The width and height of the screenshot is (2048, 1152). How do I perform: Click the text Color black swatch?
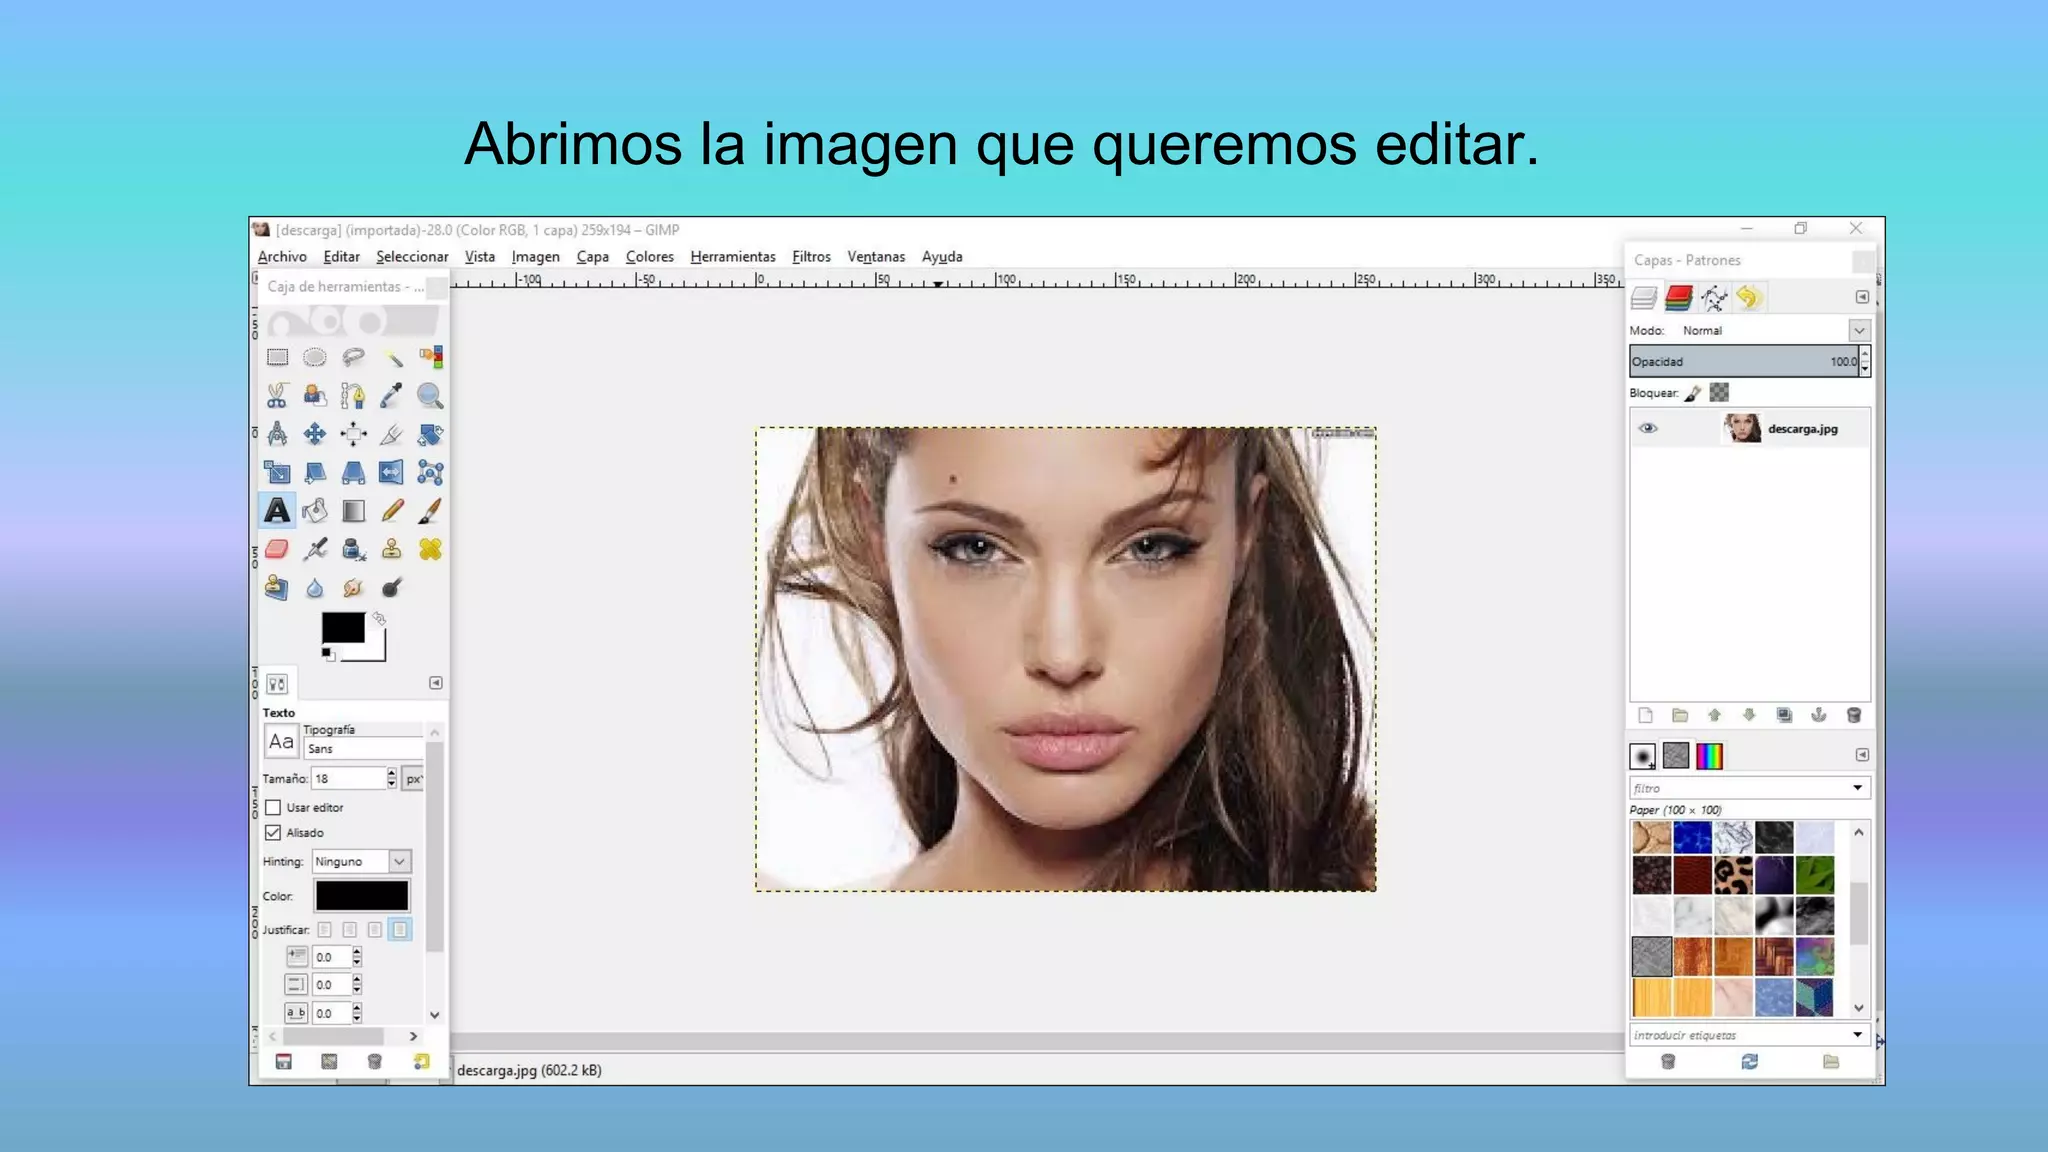(362, 895)
